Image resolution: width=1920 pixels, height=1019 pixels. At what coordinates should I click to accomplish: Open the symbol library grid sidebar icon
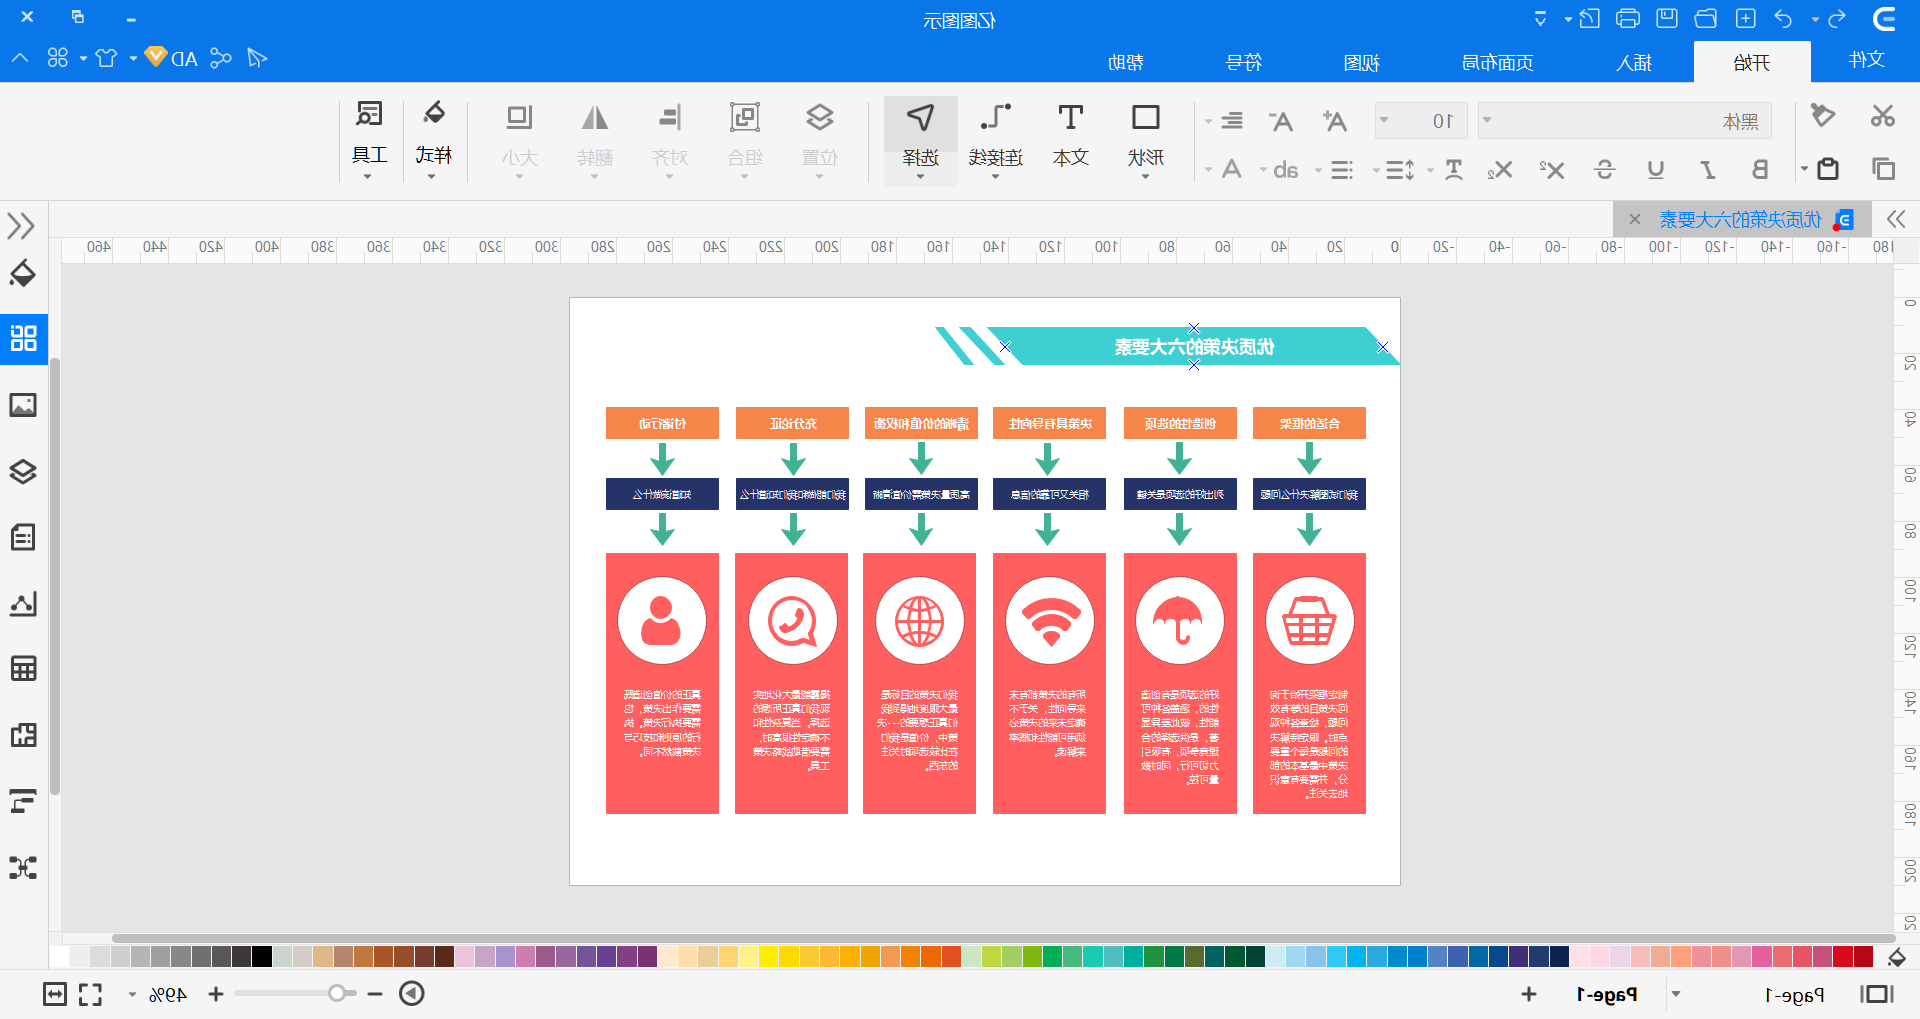[x=23, y=338]
